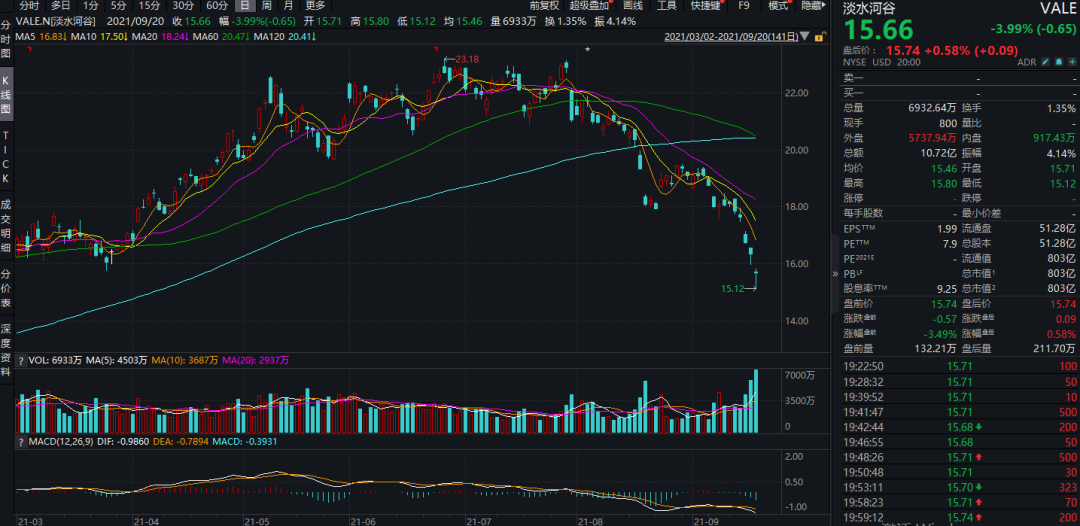Viewport: 1080px width, 526px height.
Task: Select the 5分 interval
Action: 119,6
